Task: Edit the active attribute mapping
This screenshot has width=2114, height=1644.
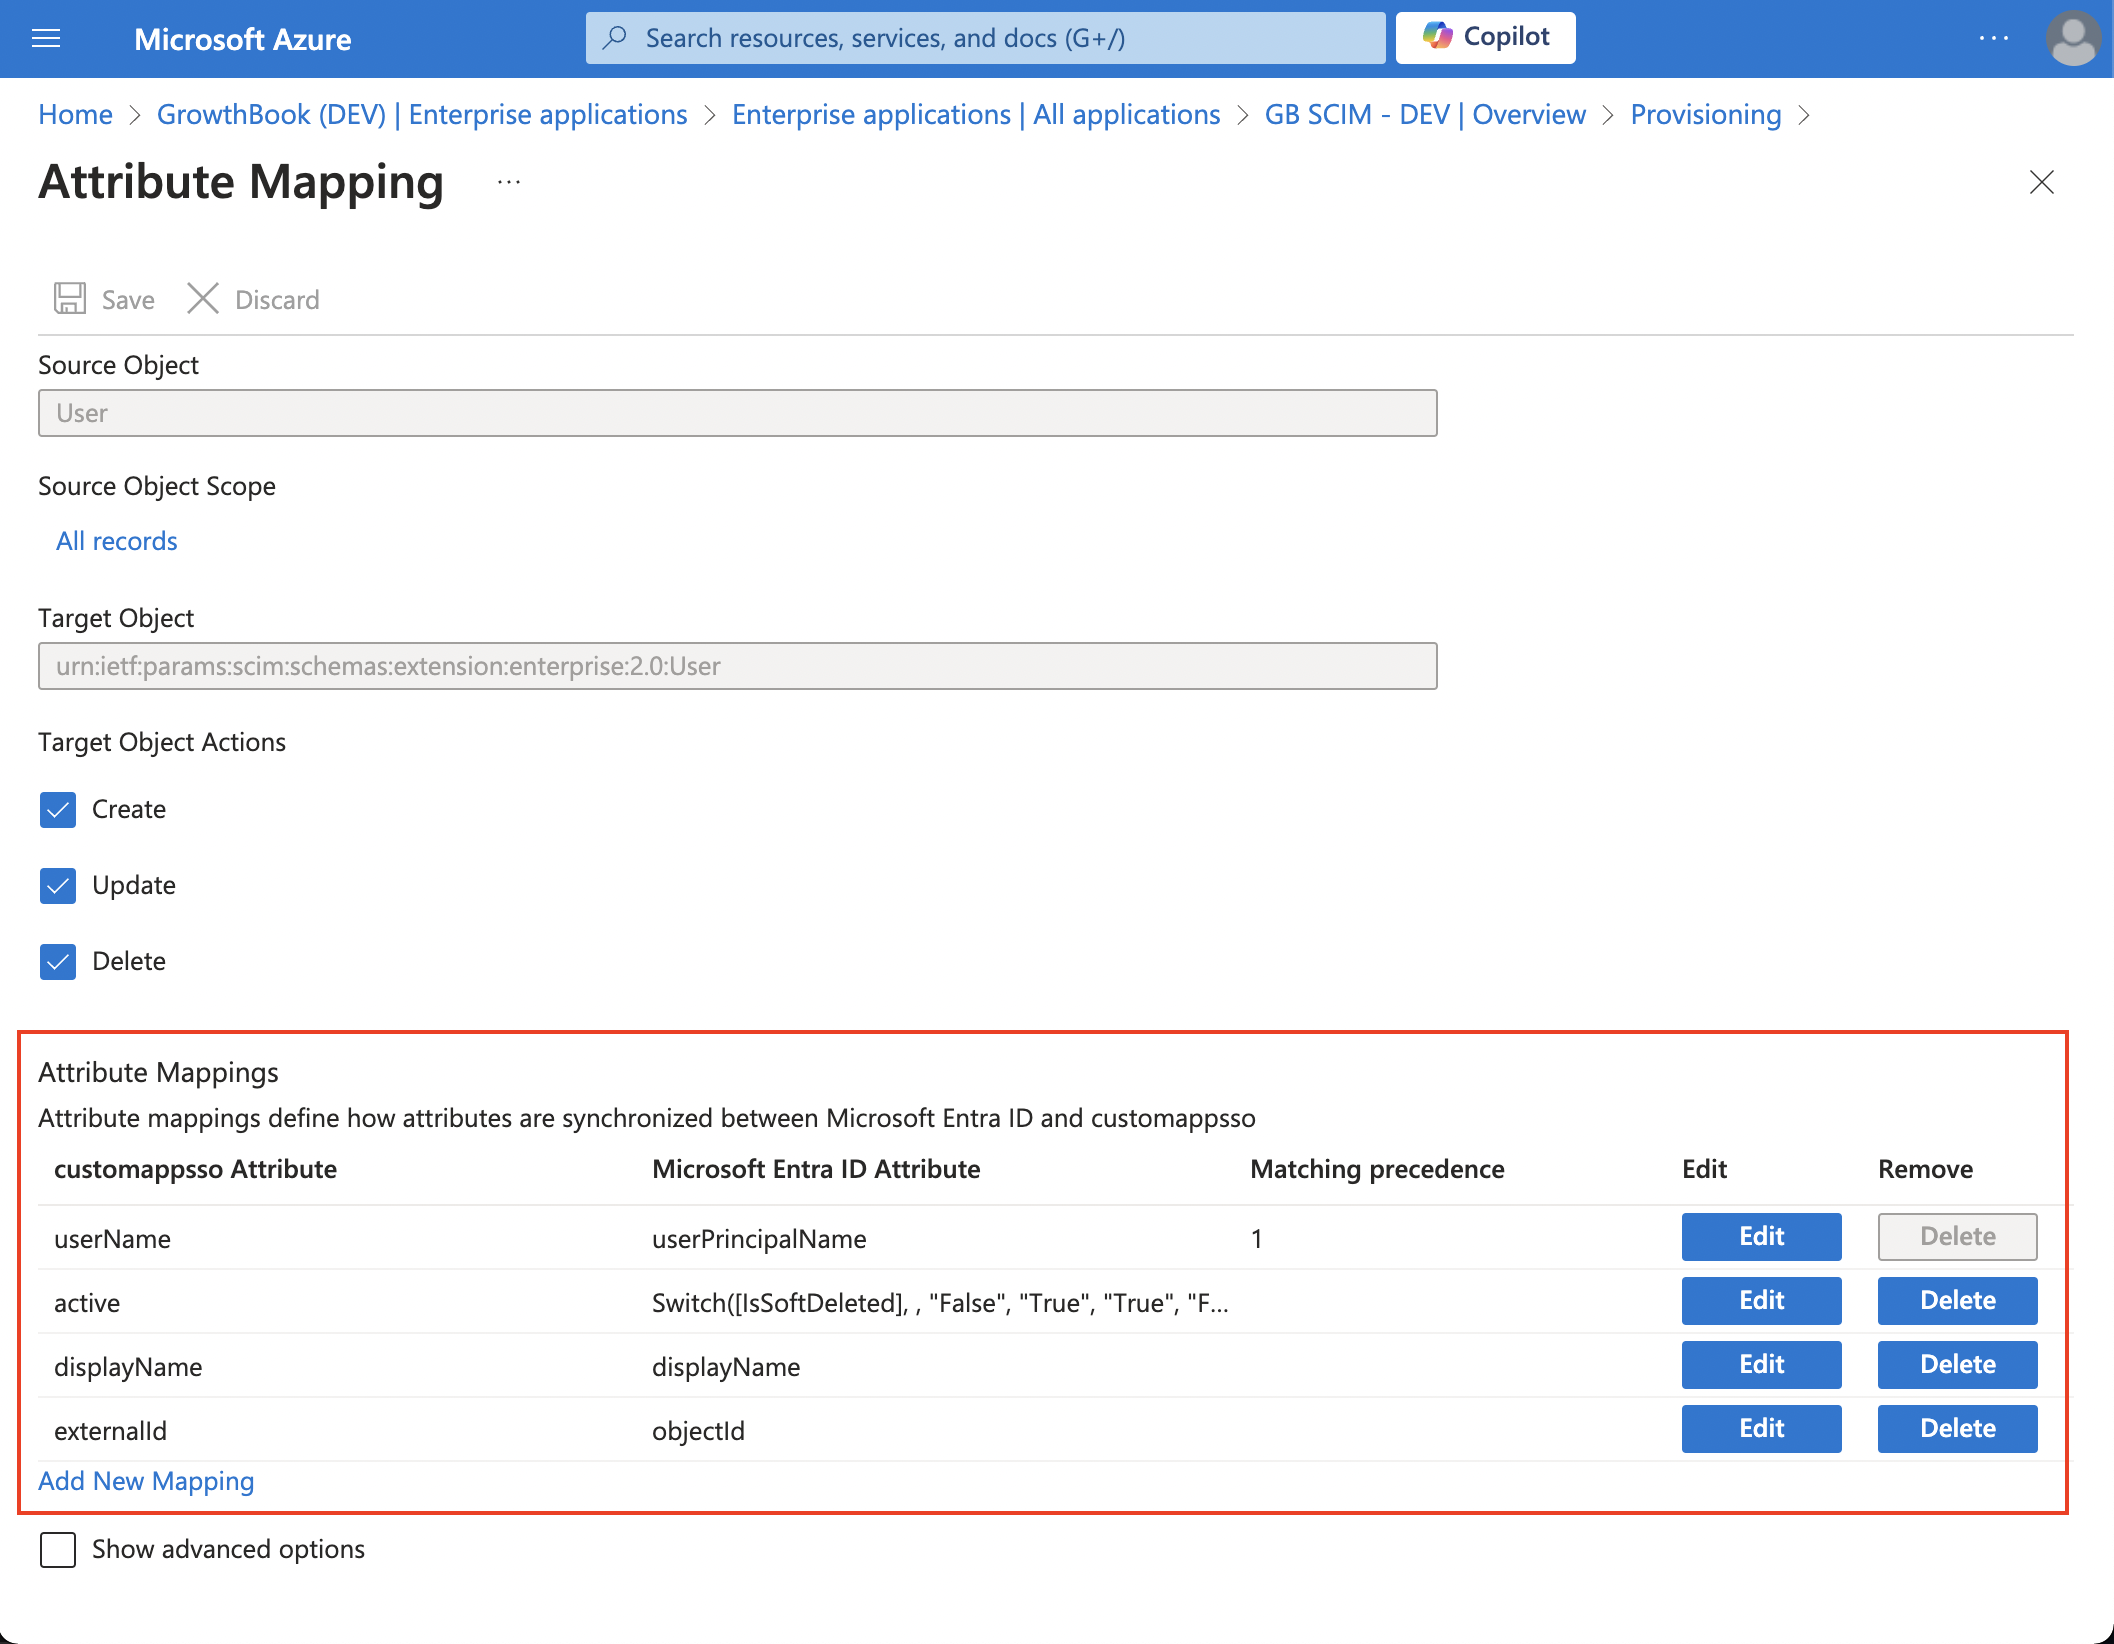Action: [x=1761, y=1301]
